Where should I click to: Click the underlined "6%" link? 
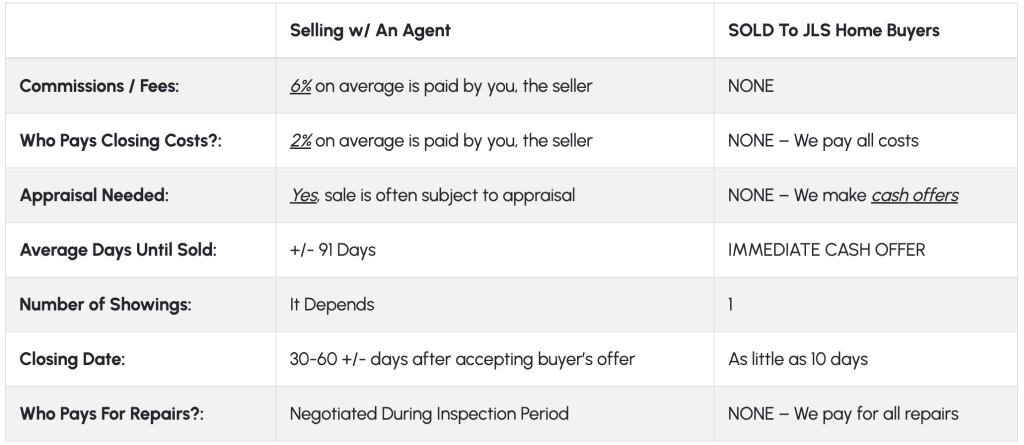[x=301, y=87]
